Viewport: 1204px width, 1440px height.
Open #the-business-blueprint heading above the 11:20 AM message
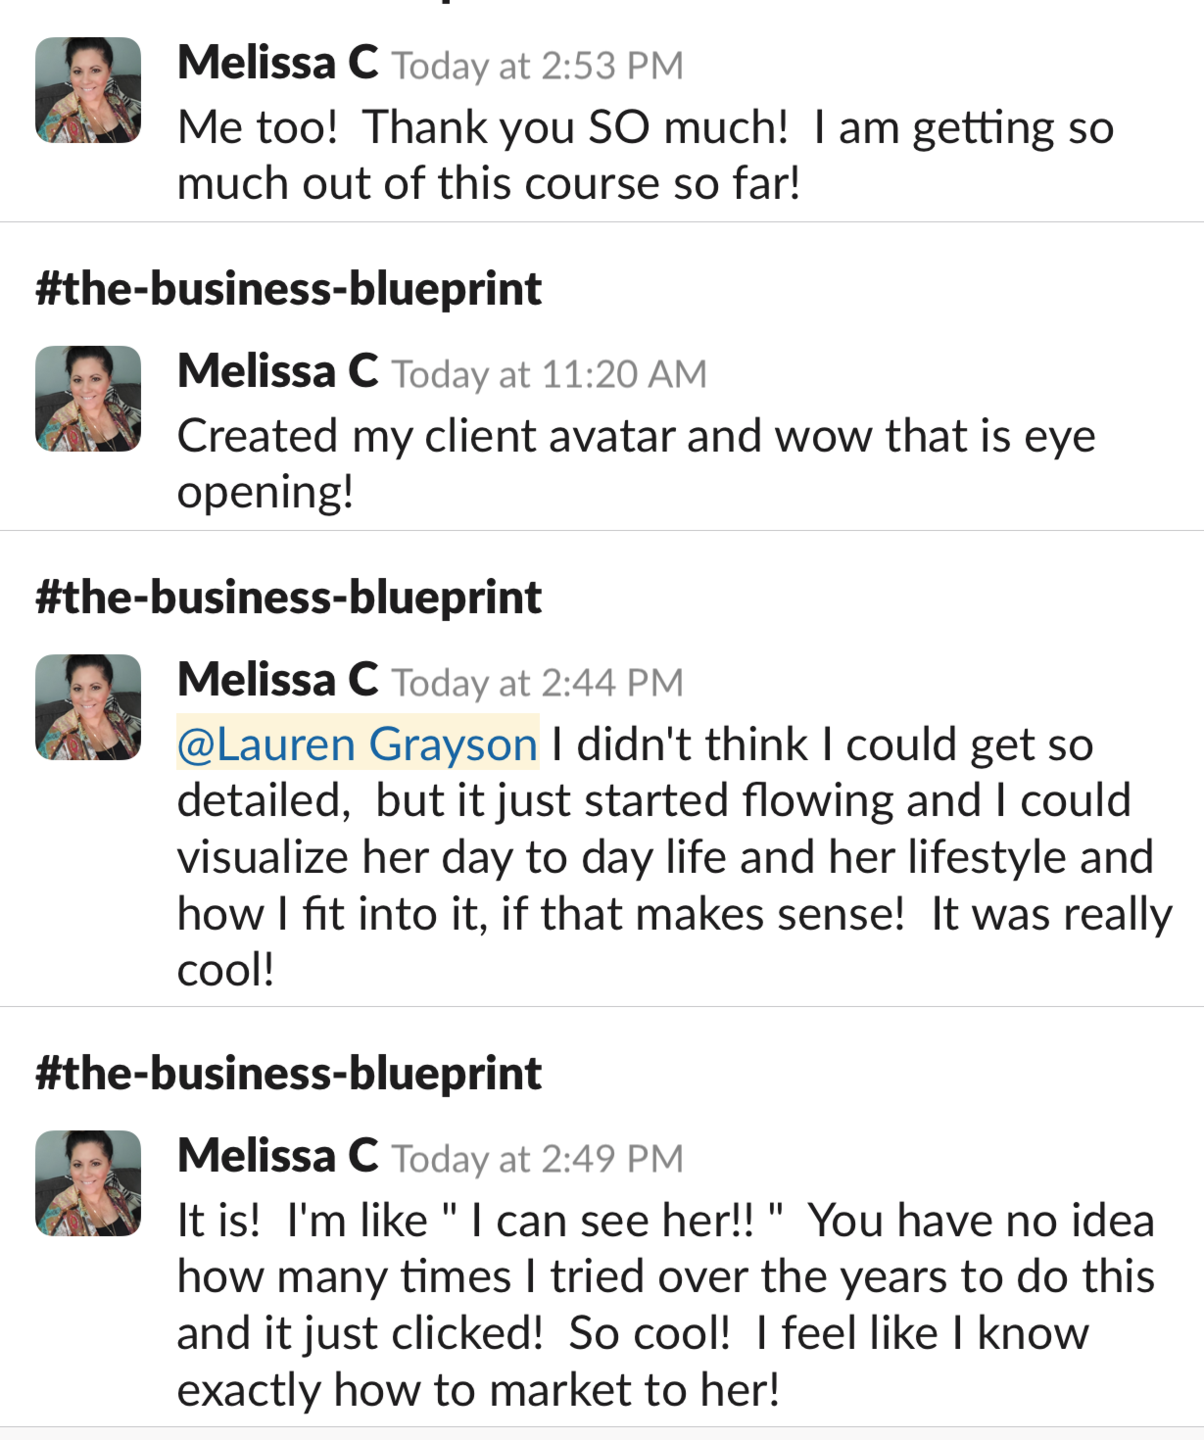pos(288,289)
